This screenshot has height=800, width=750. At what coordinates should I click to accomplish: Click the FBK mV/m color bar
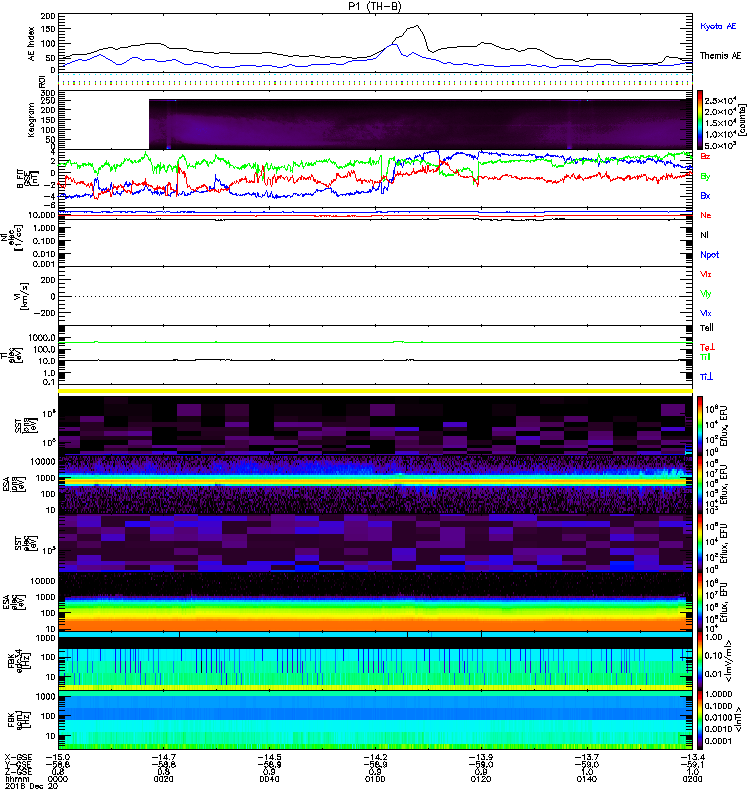pyautogui.click(x=700, y=662)
